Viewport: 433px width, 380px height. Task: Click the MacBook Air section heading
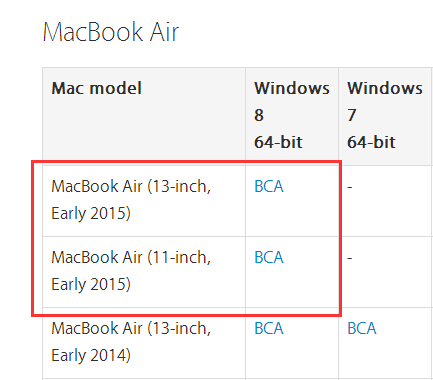111,32
